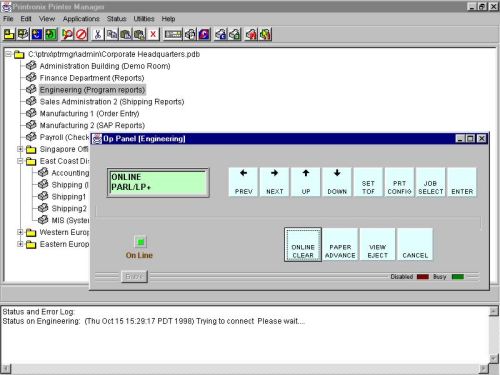
Task: Click PAPER ADVANCE button
Action: (340, 245)
